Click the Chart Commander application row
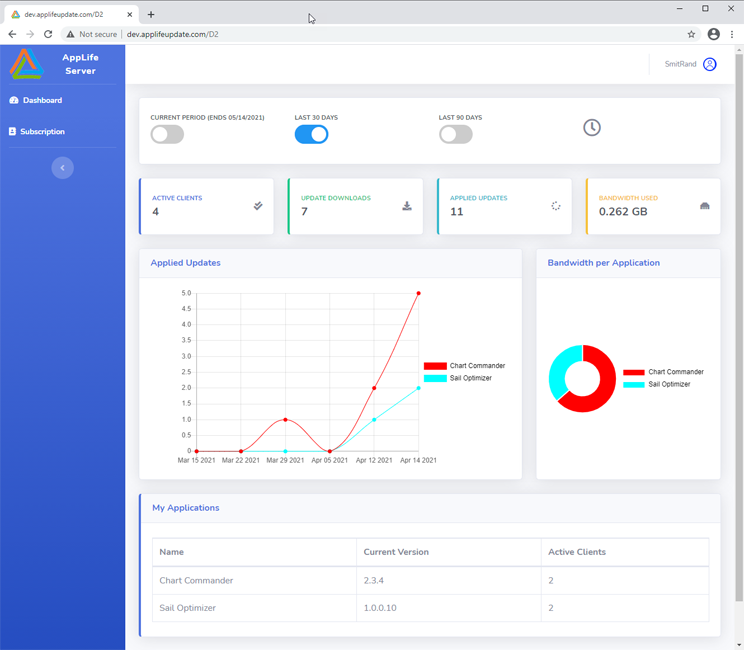The image size is (744, 650). 430,580
